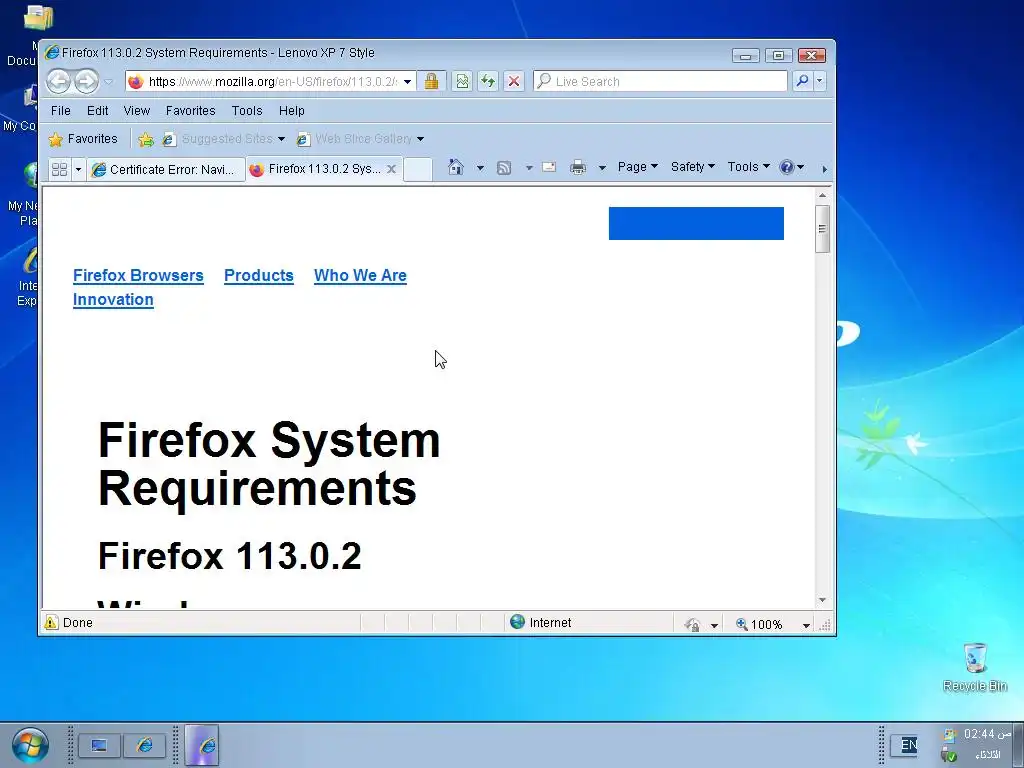This screenshot has width=1024, height=768.
Task: Open the Safety command menu
Action: pyautogui.click(x=692, y=167)
